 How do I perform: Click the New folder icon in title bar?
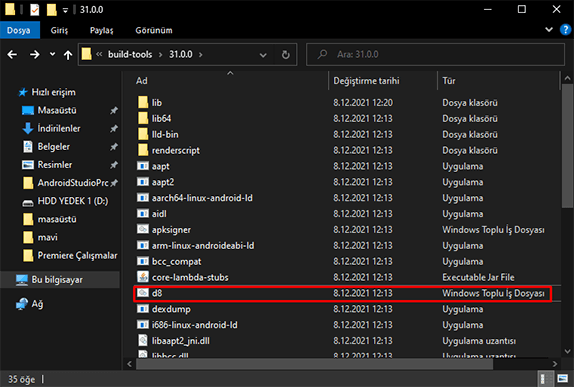point(52,10)
